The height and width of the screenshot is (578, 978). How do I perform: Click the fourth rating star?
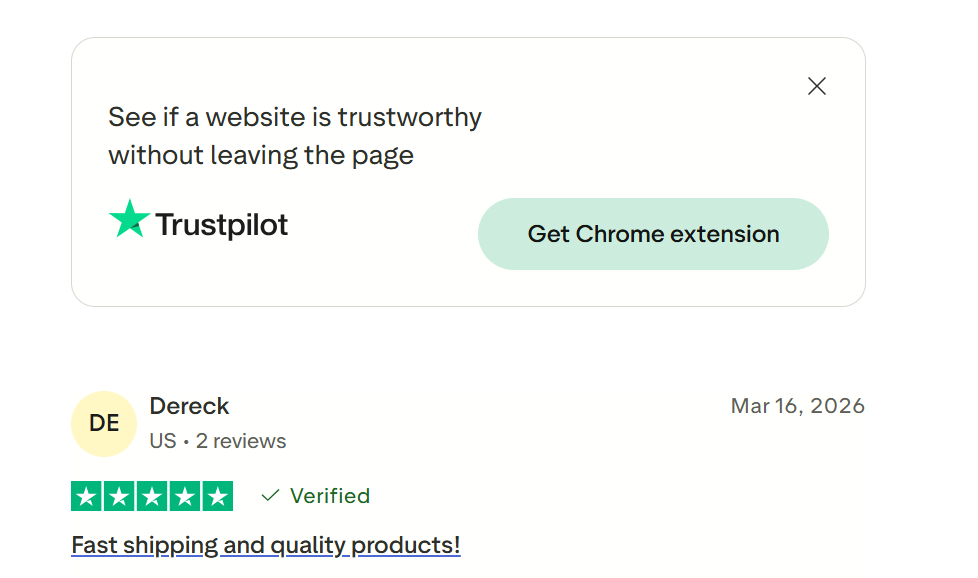pyautogui.click(x=184, y=496)
